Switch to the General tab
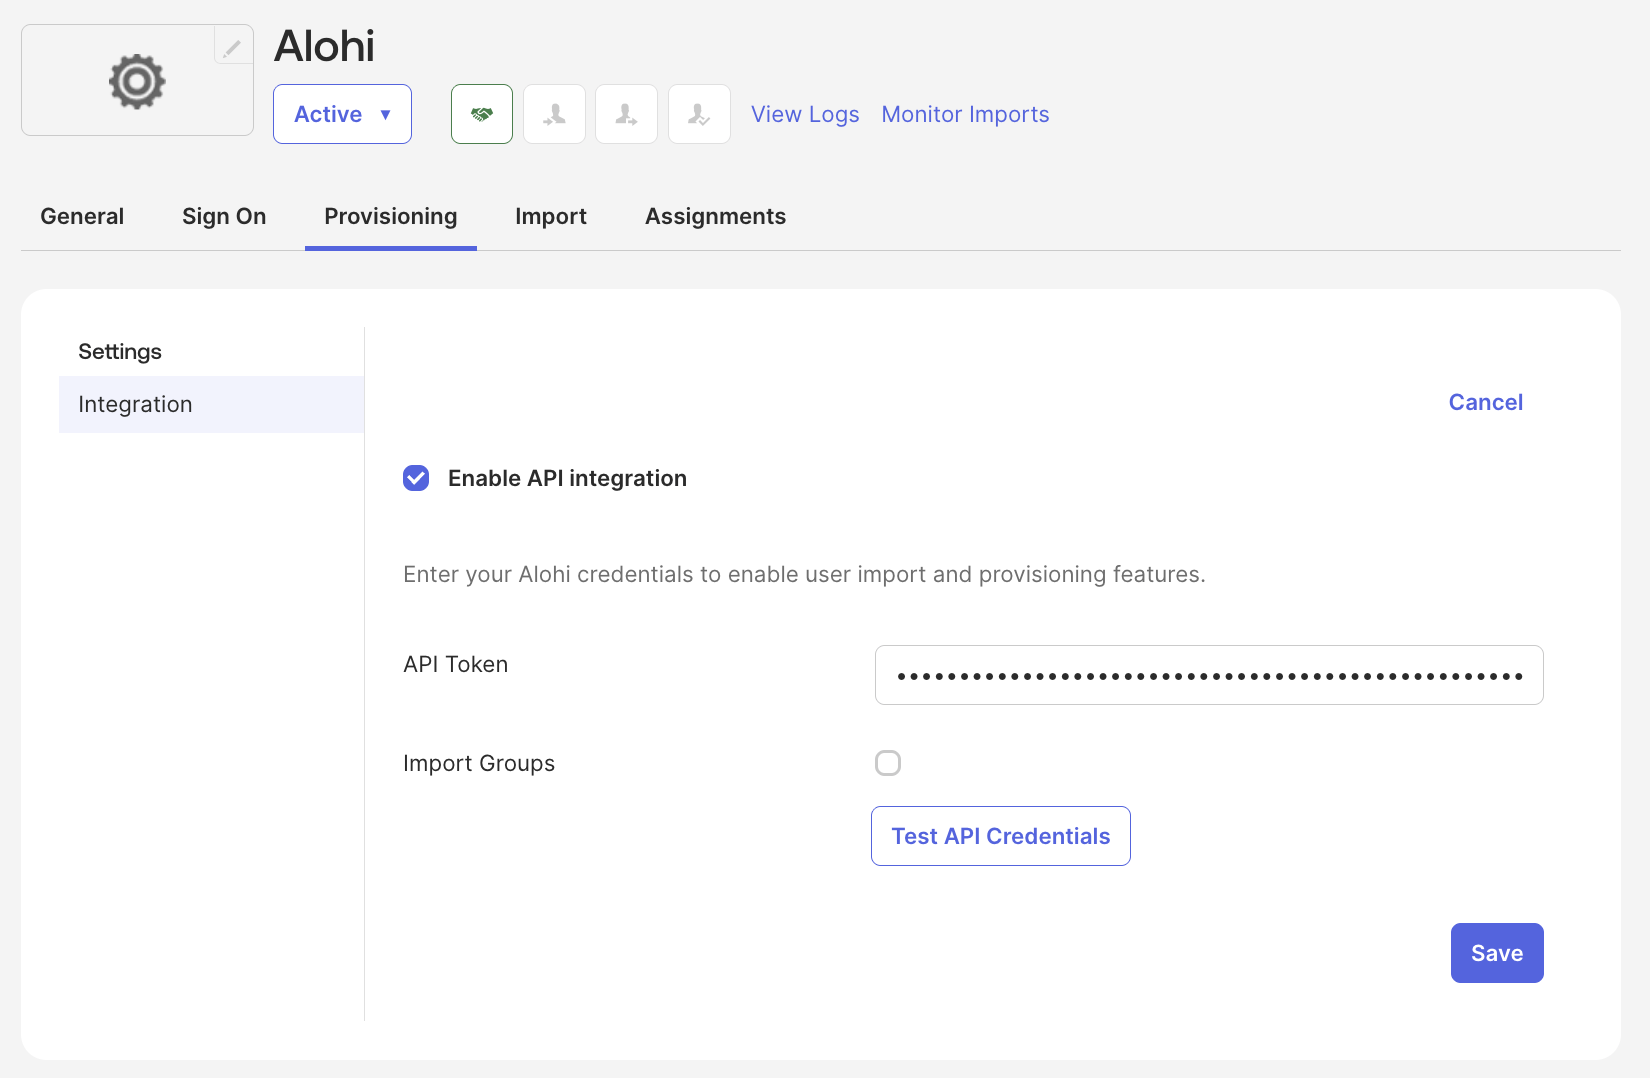This screenshot has height=1078, width=1650. pos(82,216)
